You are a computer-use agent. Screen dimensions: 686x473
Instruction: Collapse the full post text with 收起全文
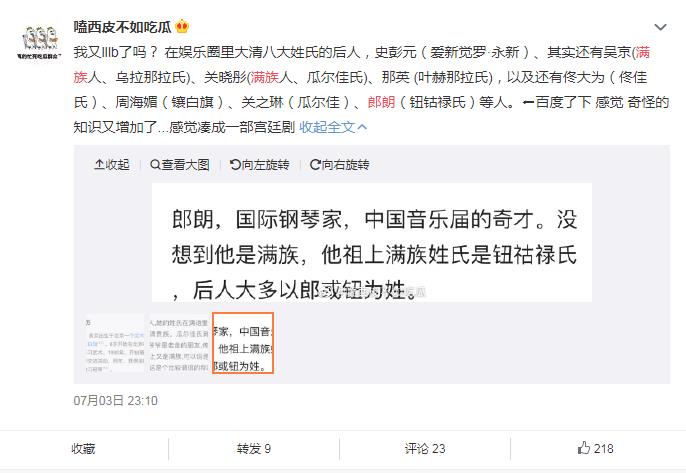[x=333, y=127]
